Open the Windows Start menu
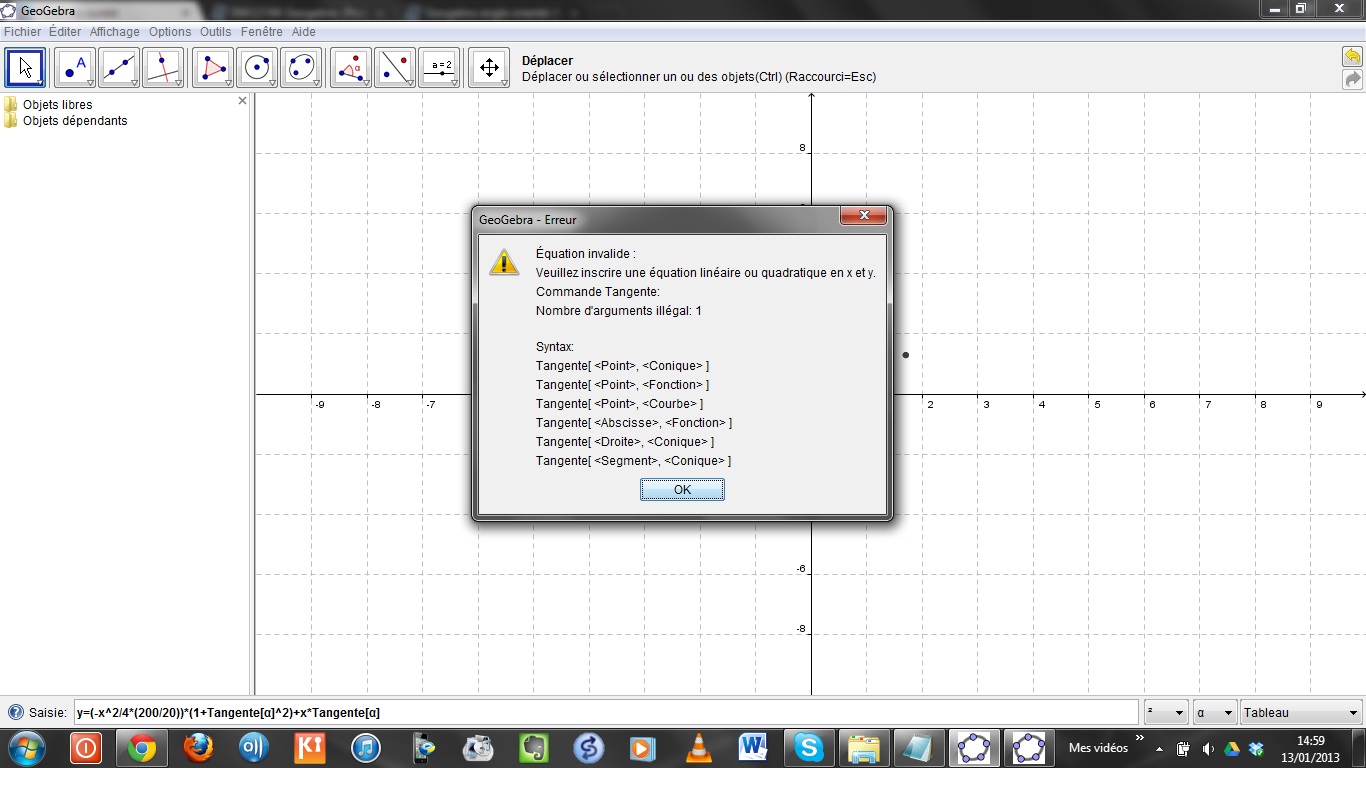1366x808 pixels. click(28, 748)
